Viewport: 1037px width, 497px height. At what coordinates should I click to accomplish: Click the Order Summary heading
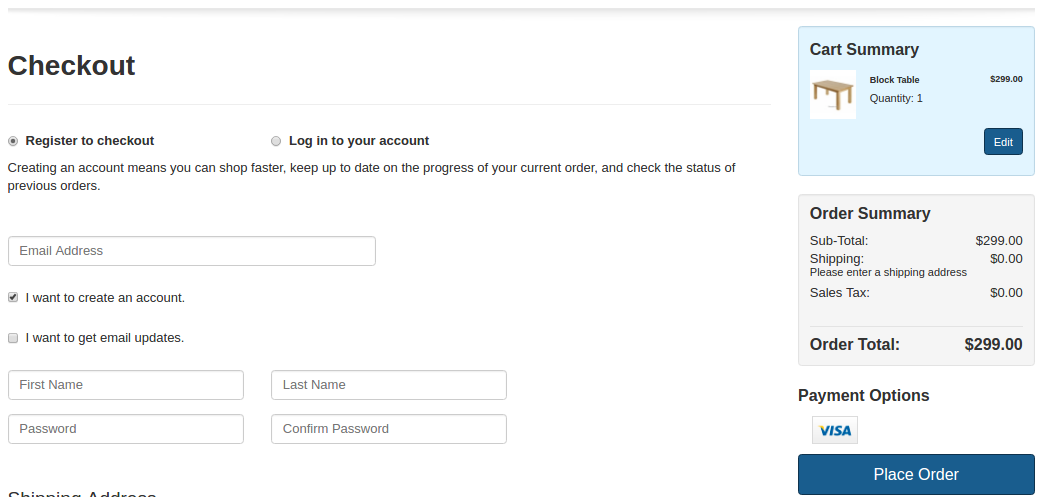tap(870, 213)
